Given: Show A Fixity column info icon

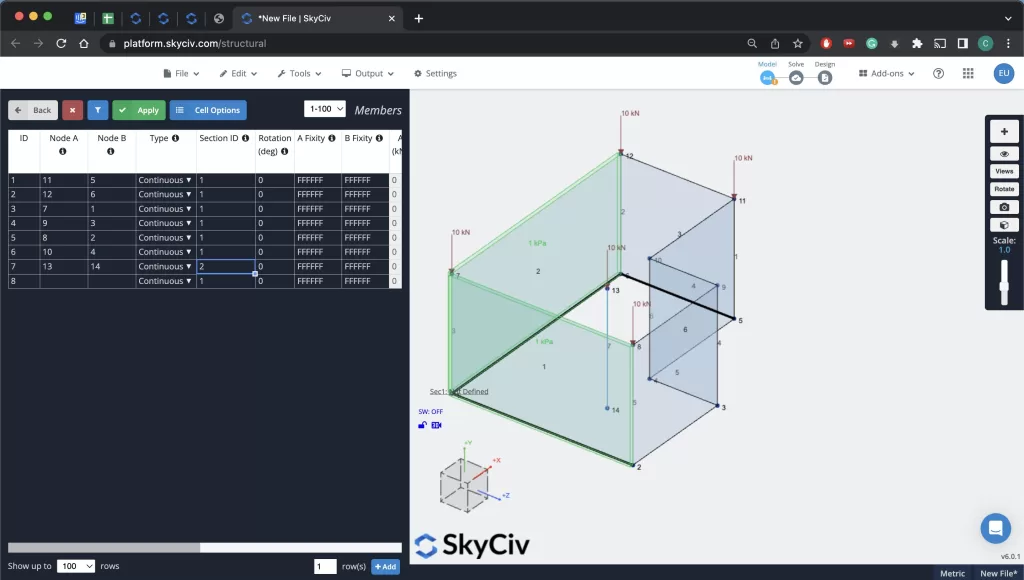Looking at the screenshot, I should tap(332, 138).
